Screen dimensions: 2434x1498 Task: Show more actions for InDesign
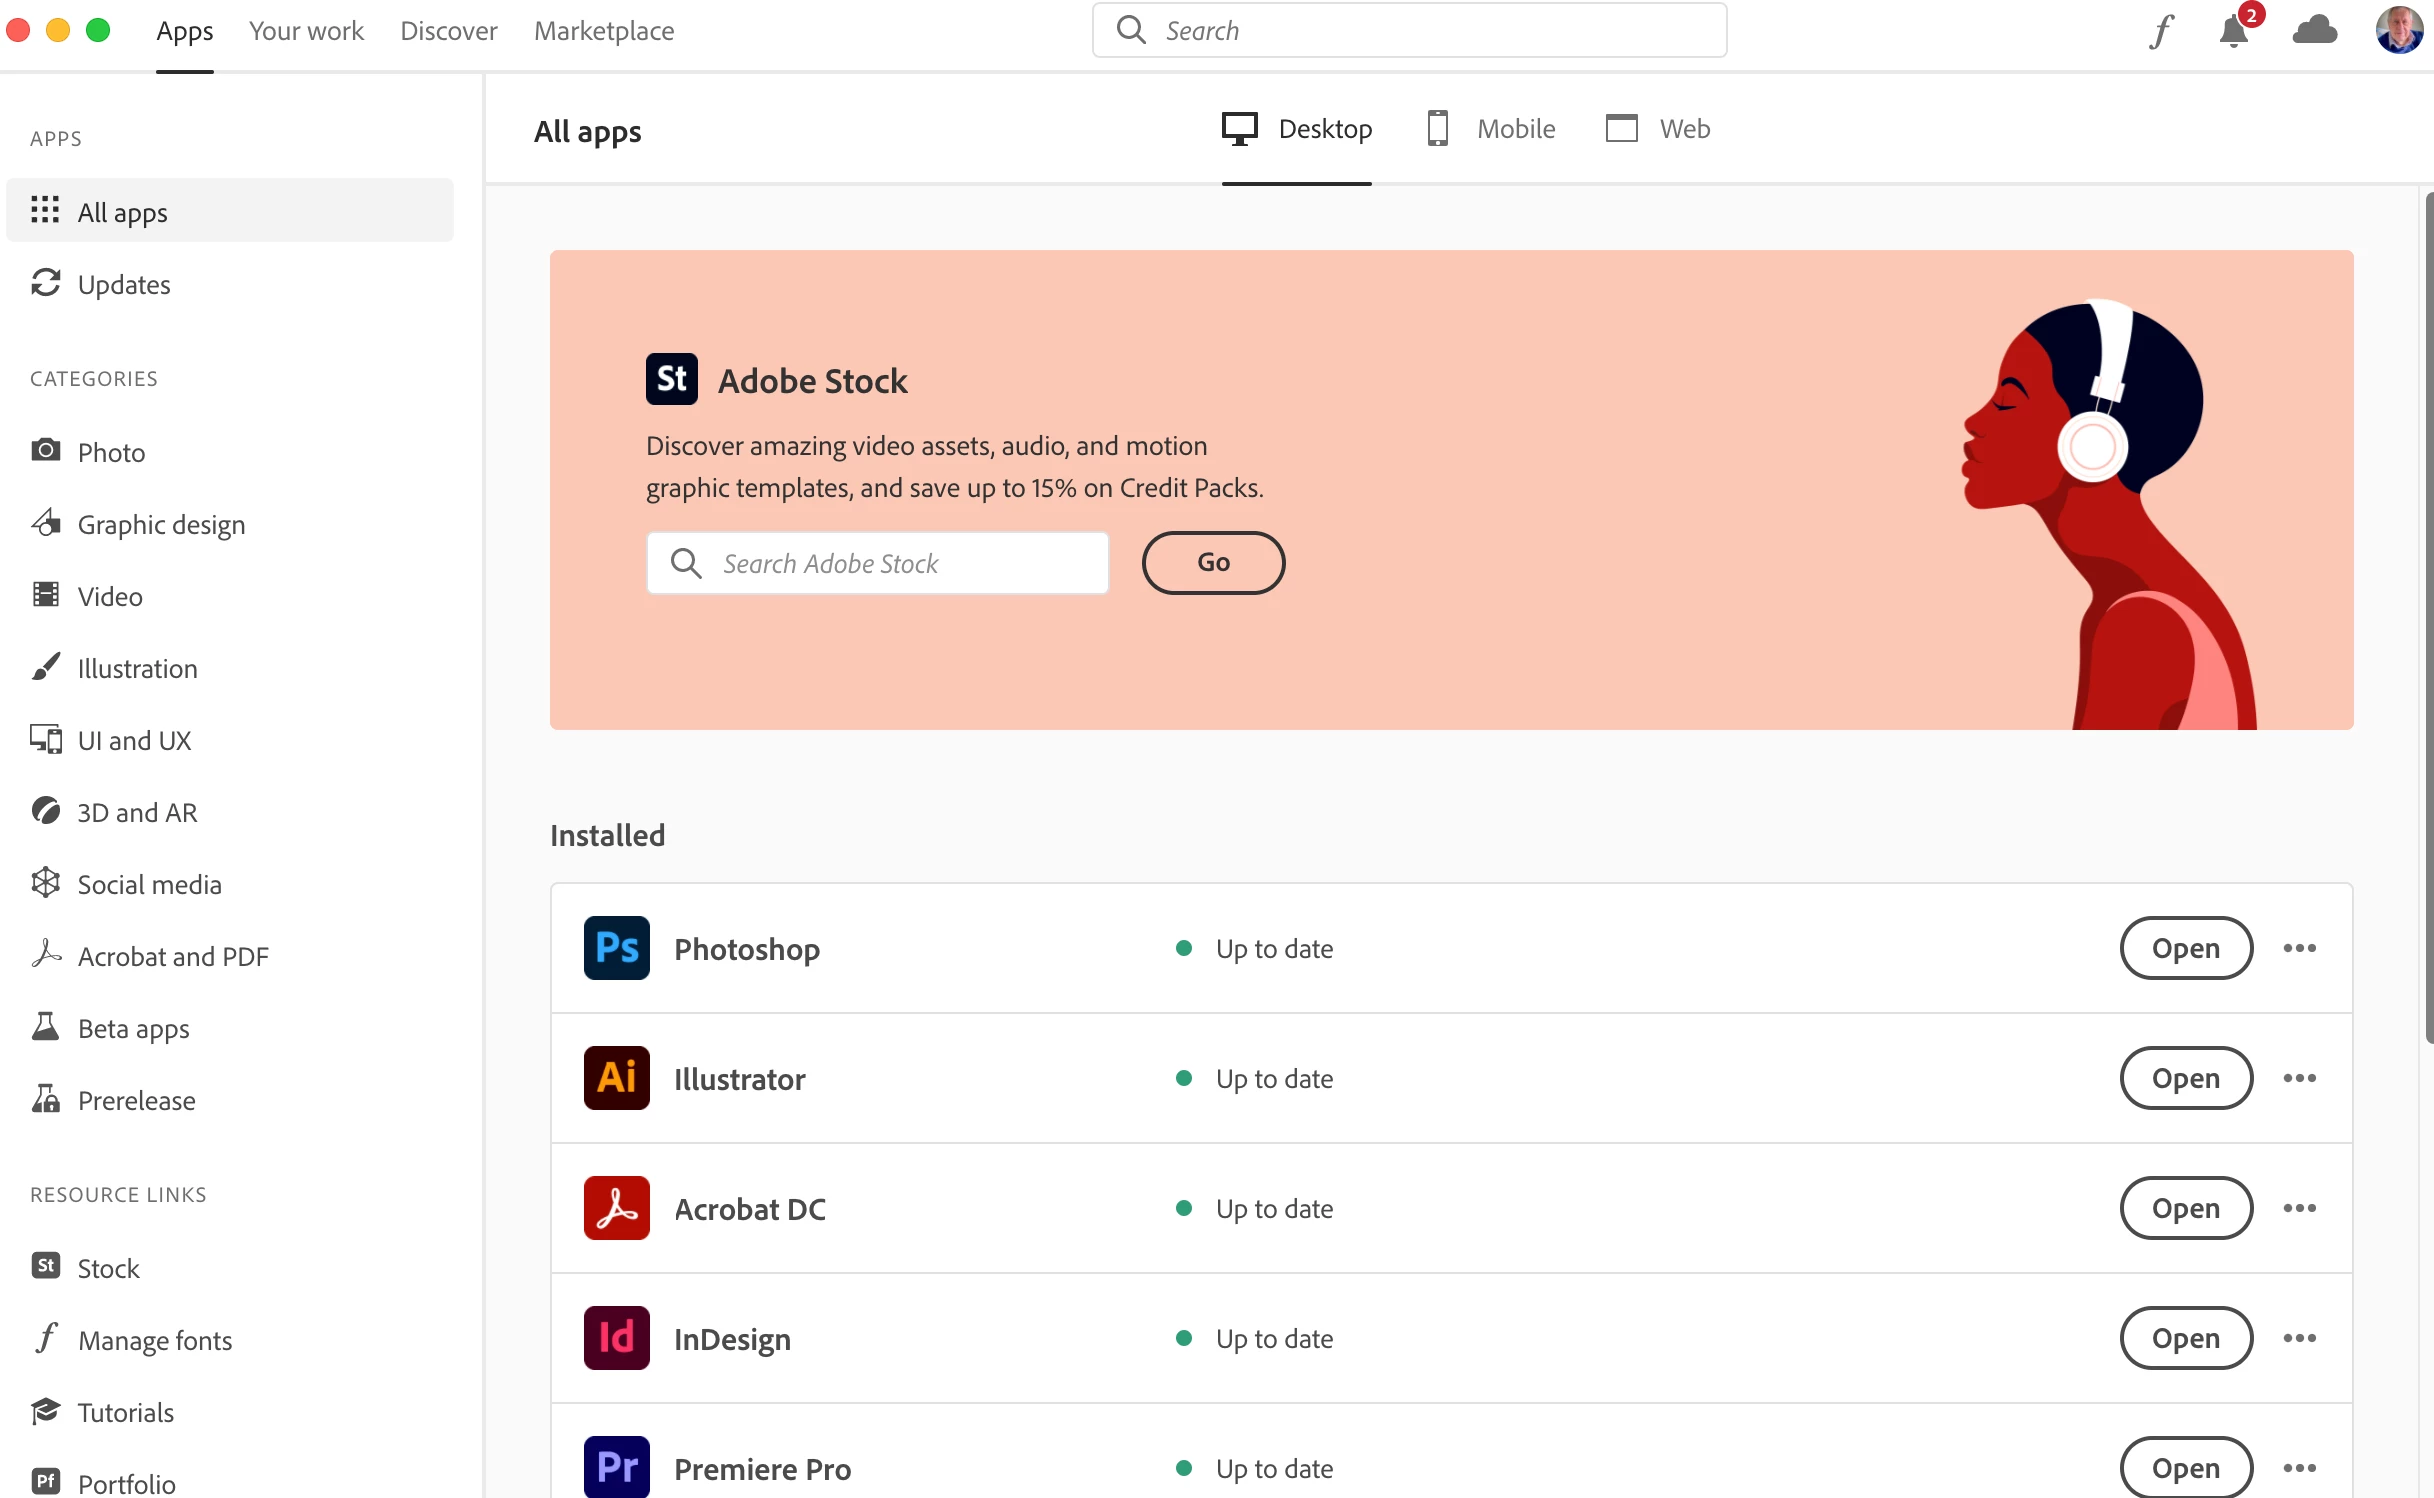click(2299, 1338)
